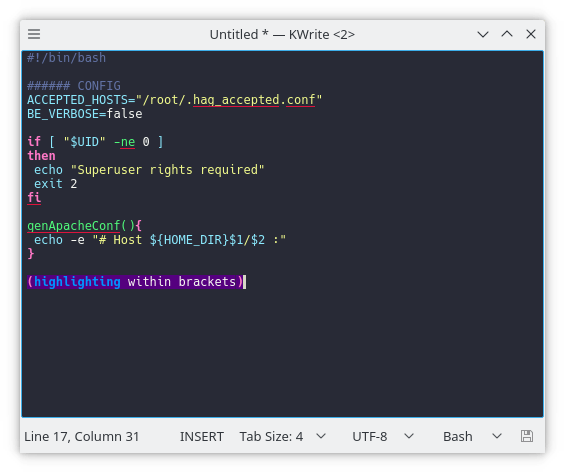Click the Line 17, Column 31 position indicator
Screen dimensions: 565x473
[81, 436]
